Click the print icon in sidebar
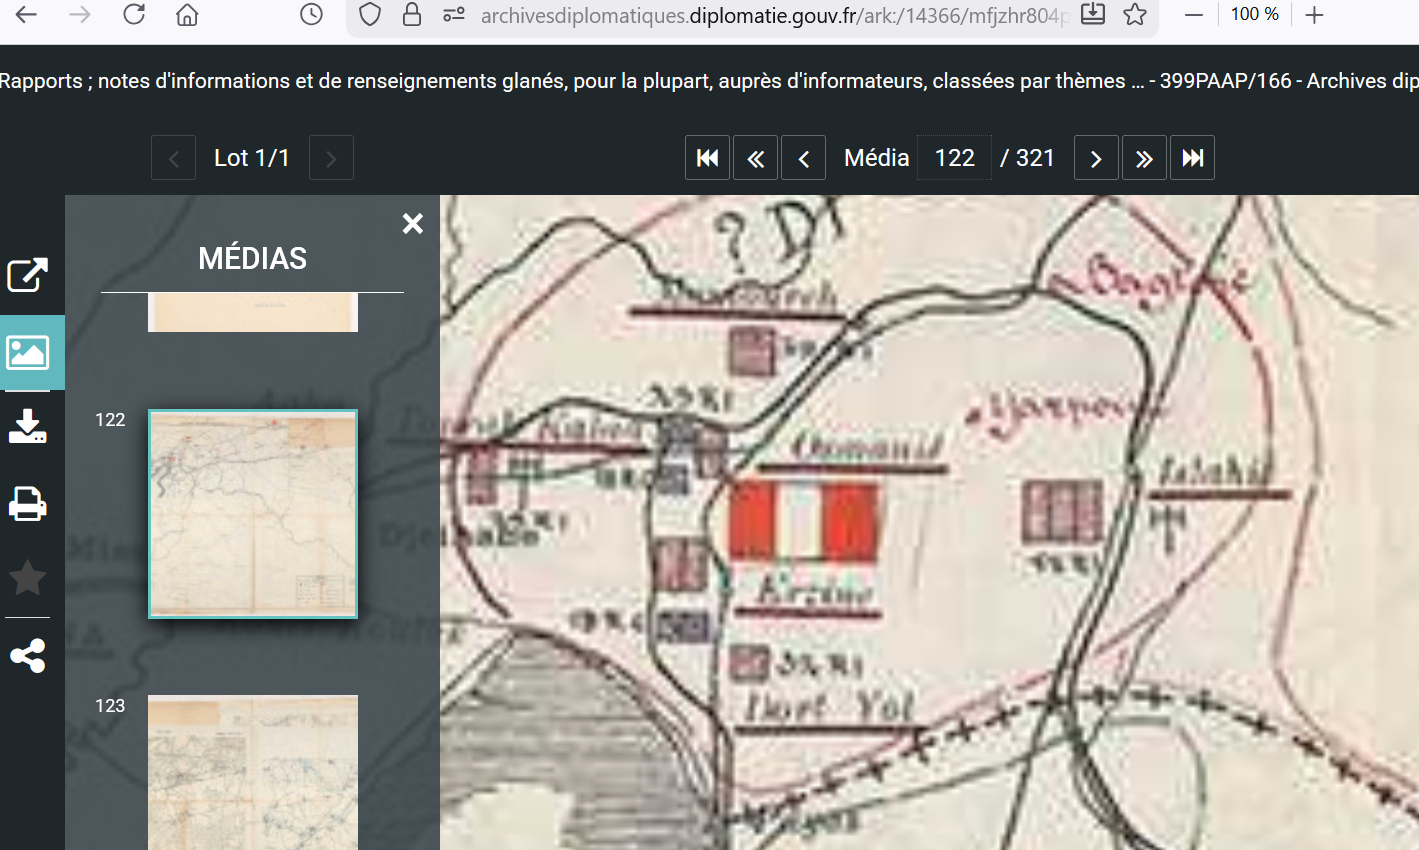Screen dimensions: 1419x850 (28, 503)
